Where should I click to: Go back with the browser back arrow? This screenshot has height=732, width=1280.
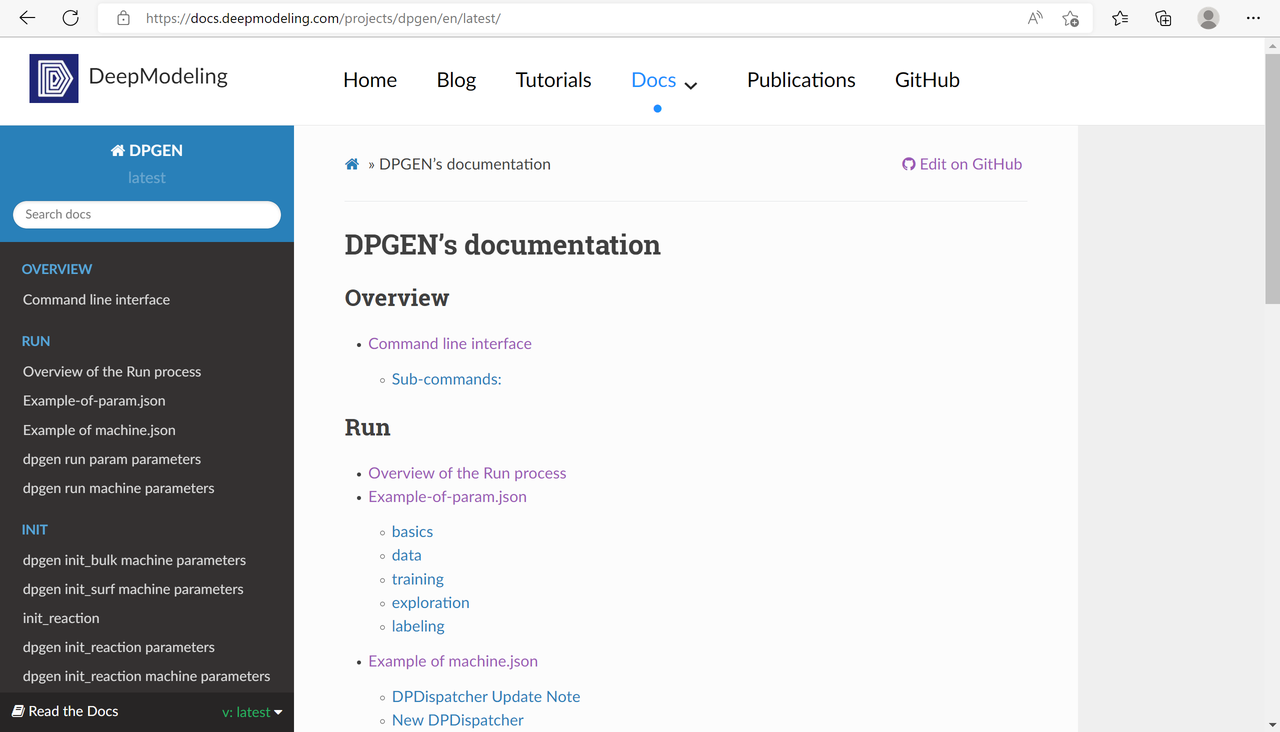27,18
